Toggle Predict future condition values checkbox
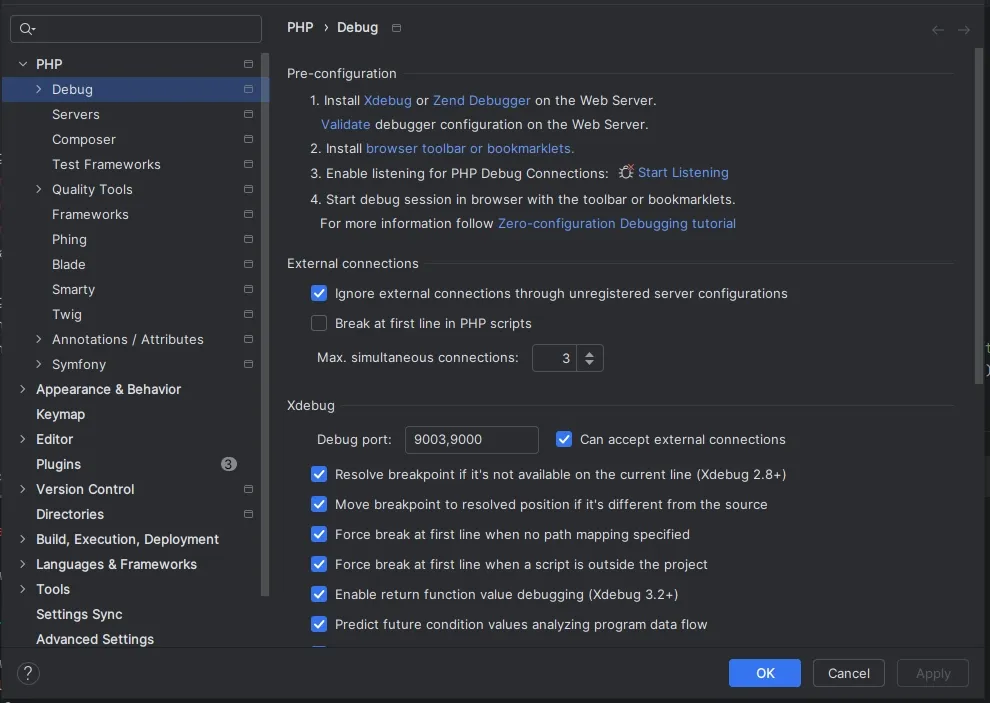The height and width of the screenshot is (703, 990). tap(319, 624)
